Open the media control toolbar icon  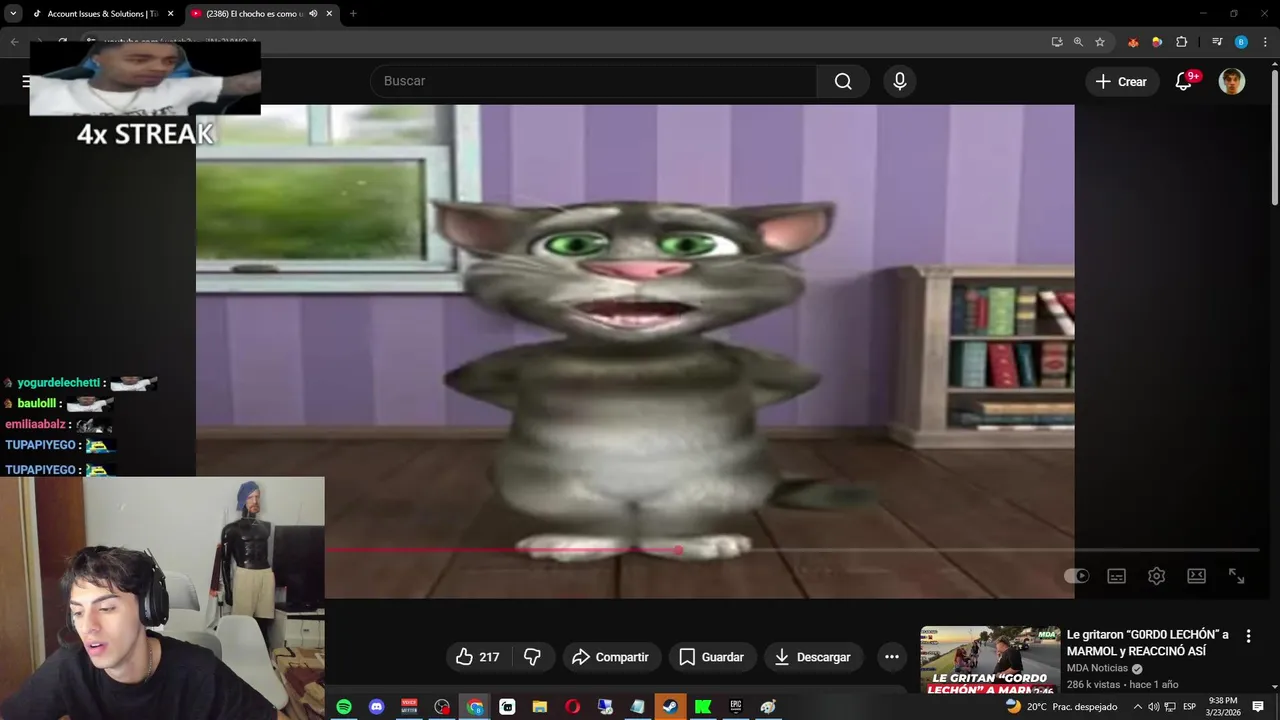(1217, 42)
